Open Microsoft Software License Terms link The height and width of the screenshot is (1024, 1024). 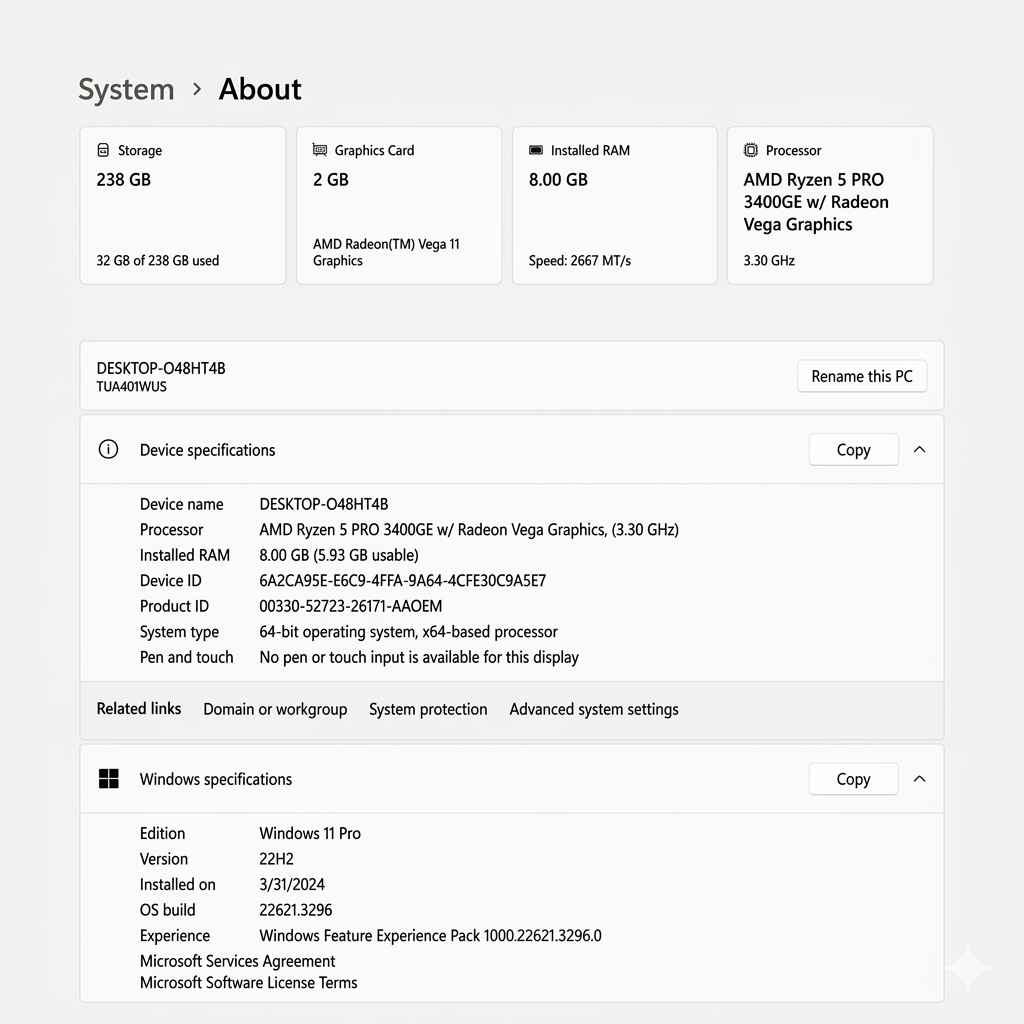click(x=248, y=982)
